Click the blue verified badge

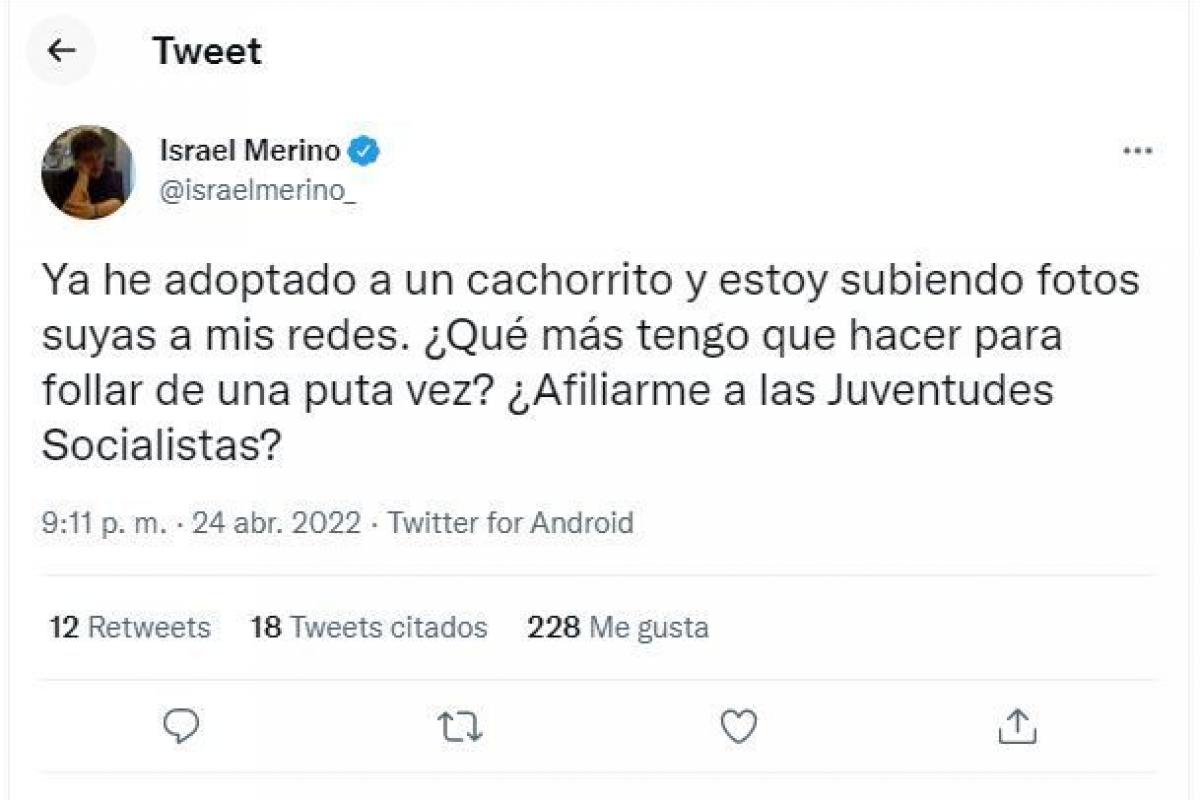coord(364,151)
